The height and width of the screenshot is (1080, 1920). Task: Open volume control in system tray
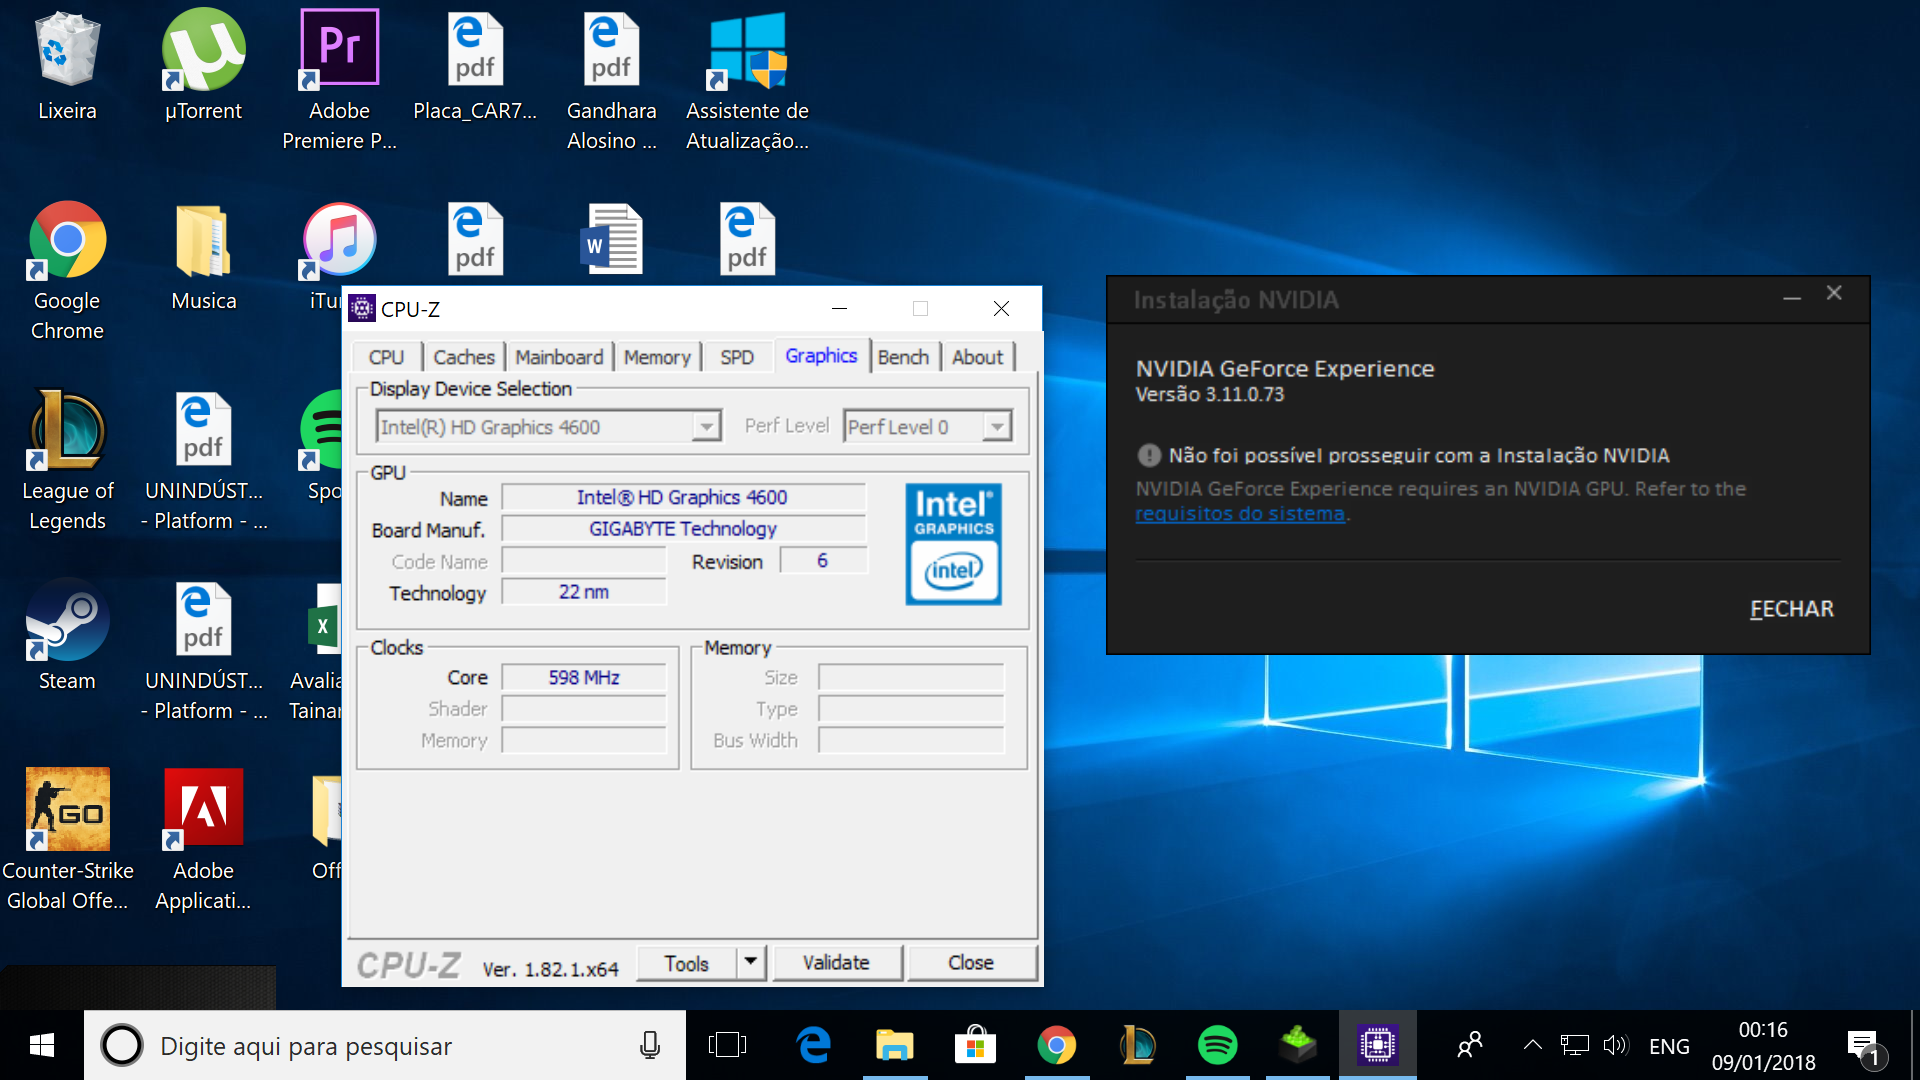(x=1616, y=1046)
